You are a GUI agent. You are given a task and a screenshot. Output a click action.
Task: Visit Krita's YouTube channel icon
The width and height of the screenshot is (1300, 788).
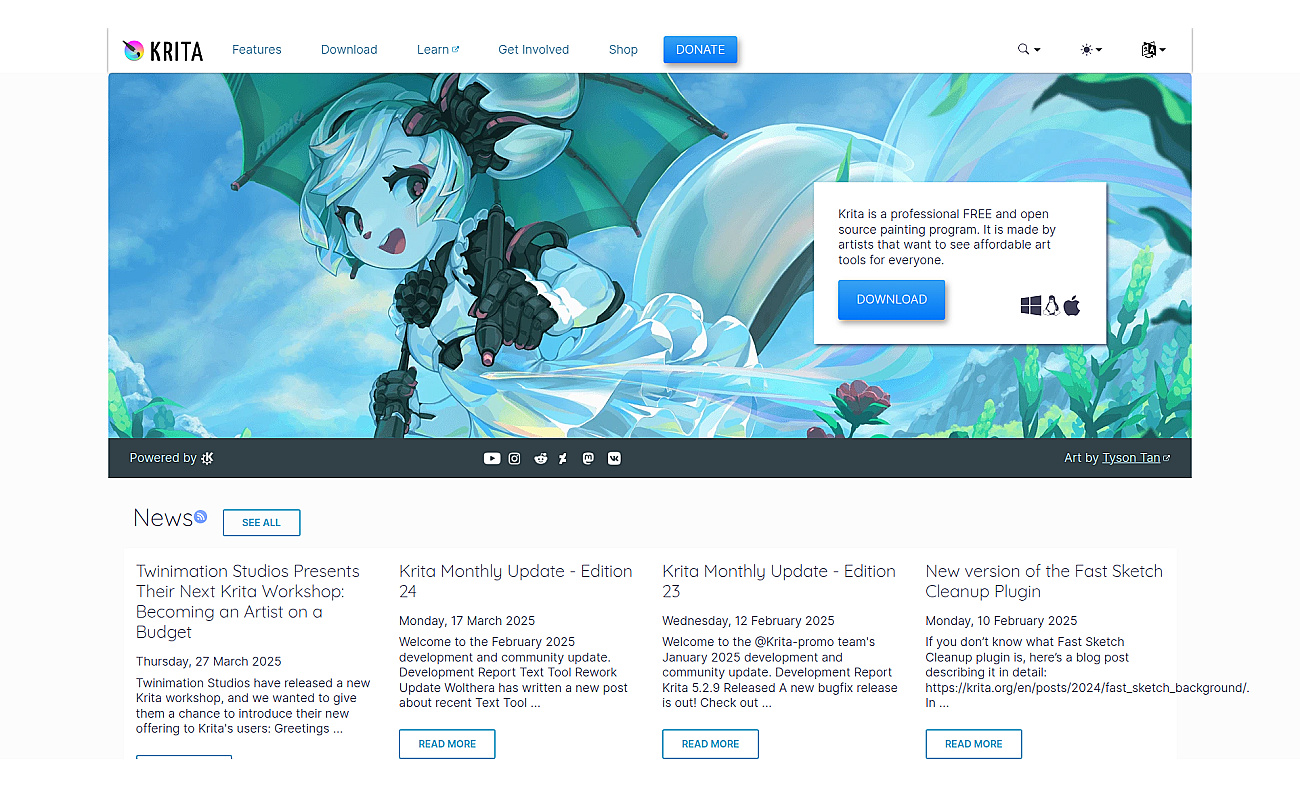click(x=492, y=458)
